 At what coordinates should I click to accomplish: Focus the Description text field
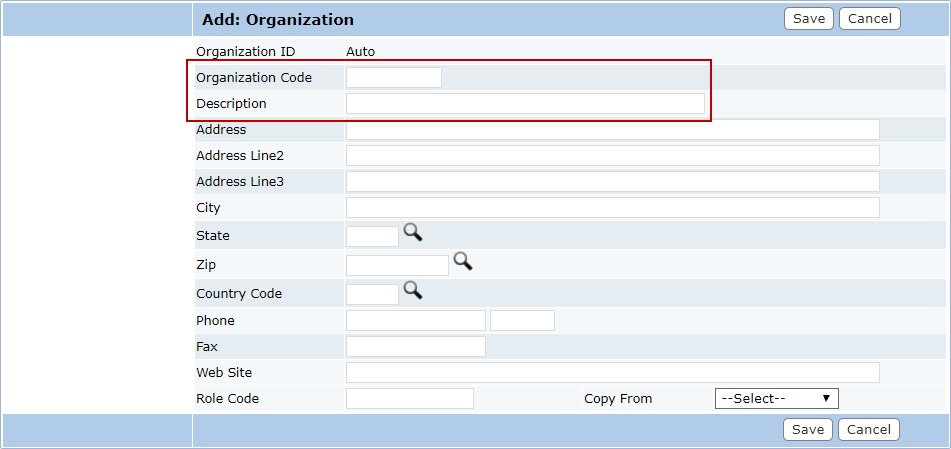pyautogui.click(x=525, y=104)
